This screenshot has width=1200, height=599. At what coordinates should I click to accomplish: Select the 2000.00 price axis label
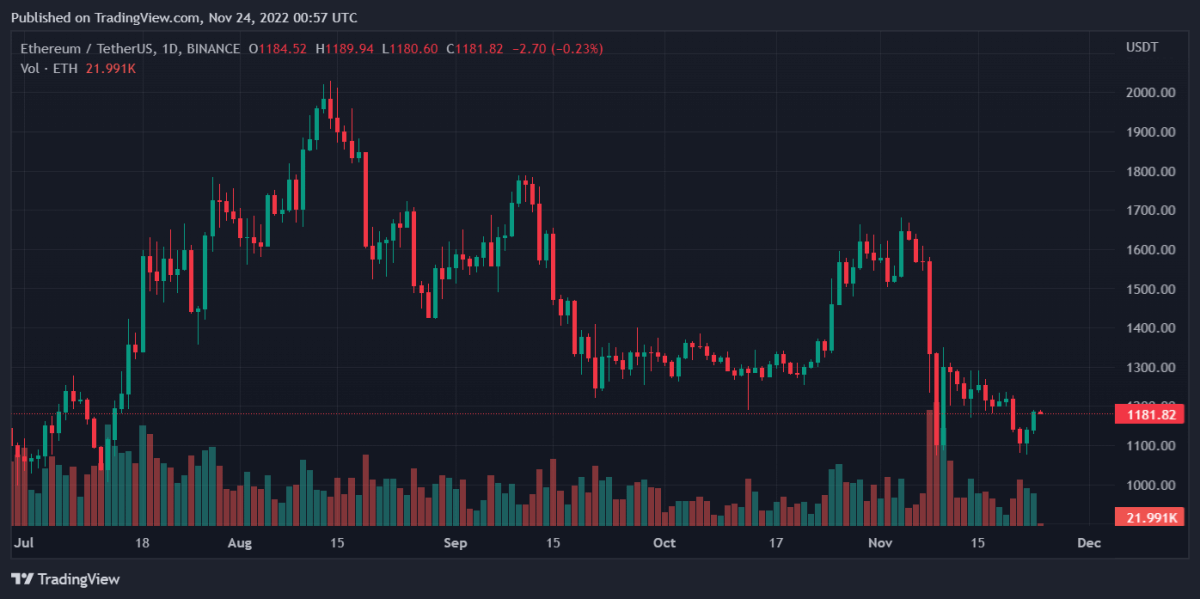[x=1149, y=93]
